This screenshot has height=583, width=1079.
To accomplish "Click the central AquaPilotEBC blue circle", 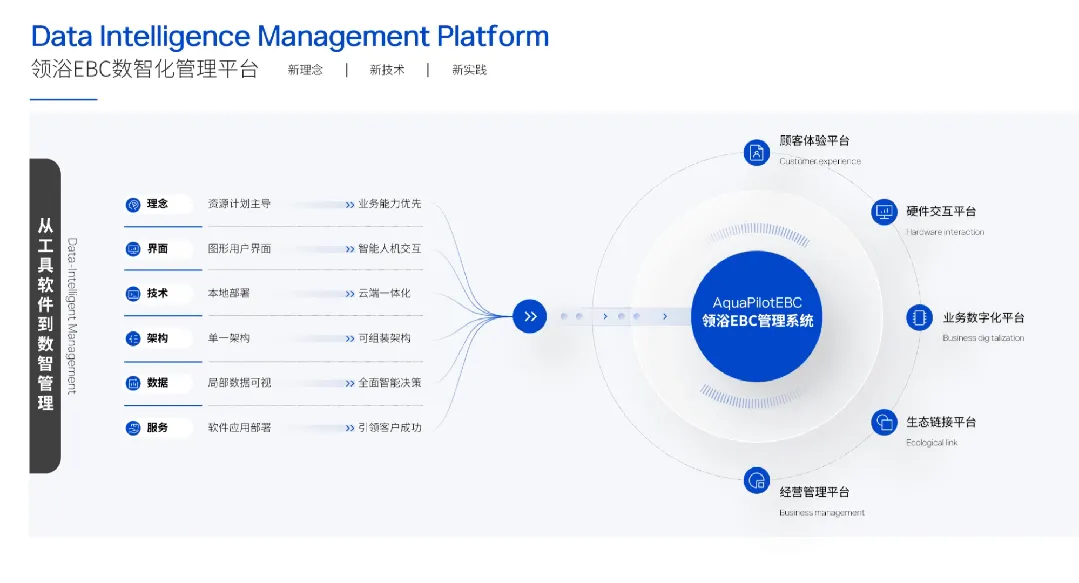I will (757, 316).
